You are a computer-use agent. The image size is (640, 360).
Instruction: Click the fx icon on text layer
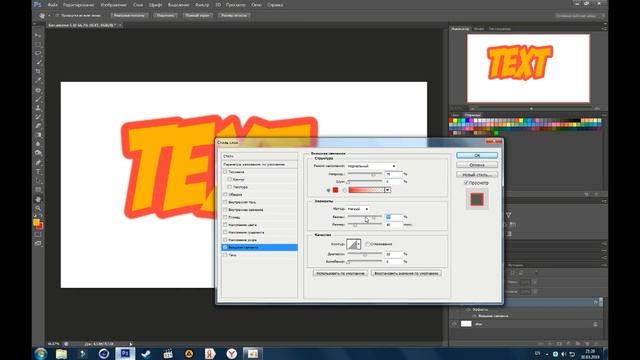(596, 302)
